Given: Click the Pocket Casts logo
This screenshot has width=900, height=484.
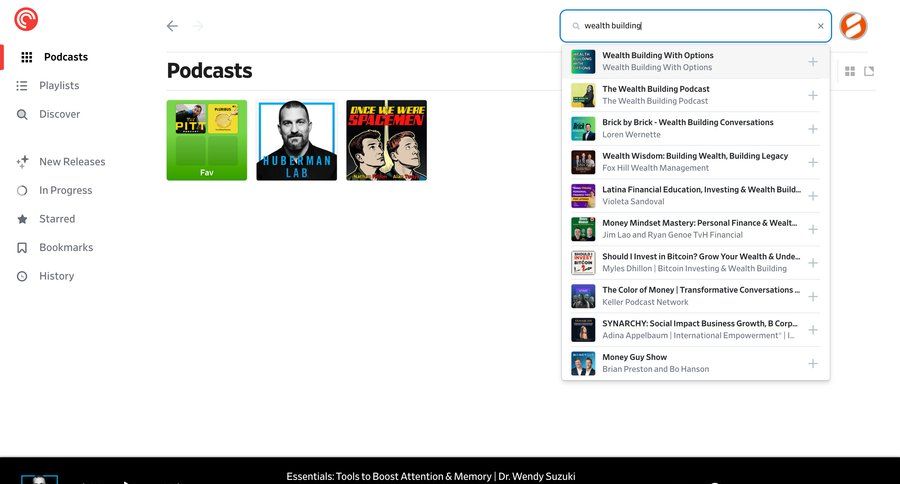Looking at the screenshot, I should 26,19.
